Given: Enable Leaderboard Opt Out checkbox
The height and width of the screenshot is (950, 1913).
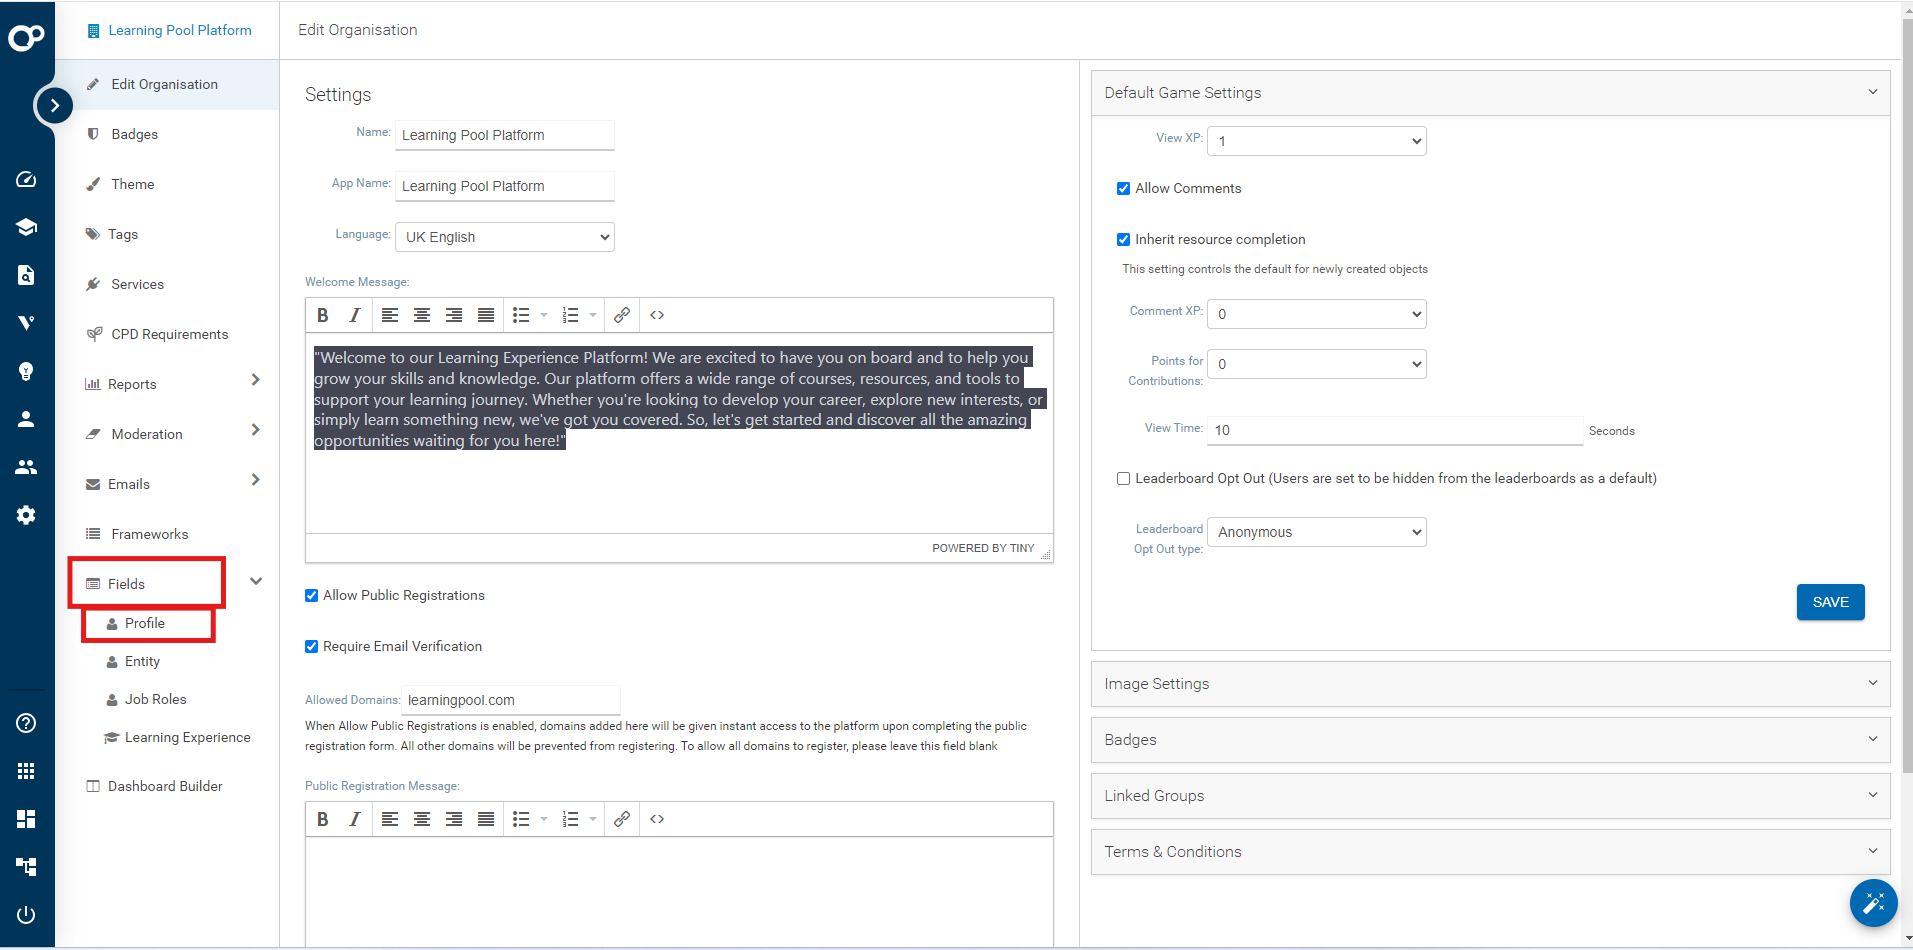Looking at the screenshot, I should tap(1123, 479).
